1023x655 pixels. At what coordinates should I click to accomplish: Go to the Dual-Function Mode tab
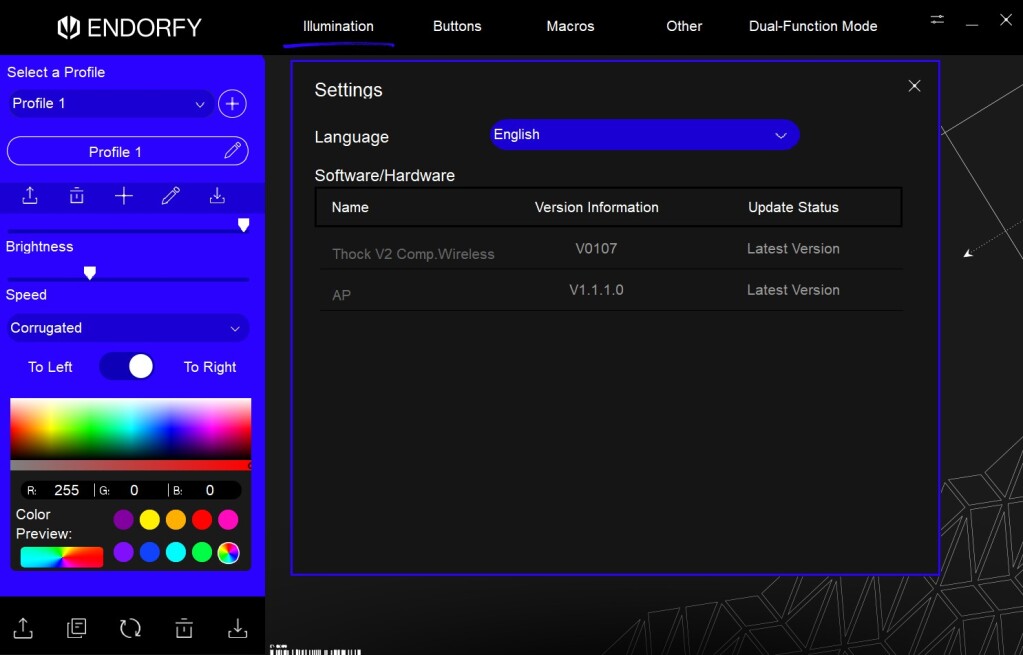pyautogui.click(x=812, y=26)
